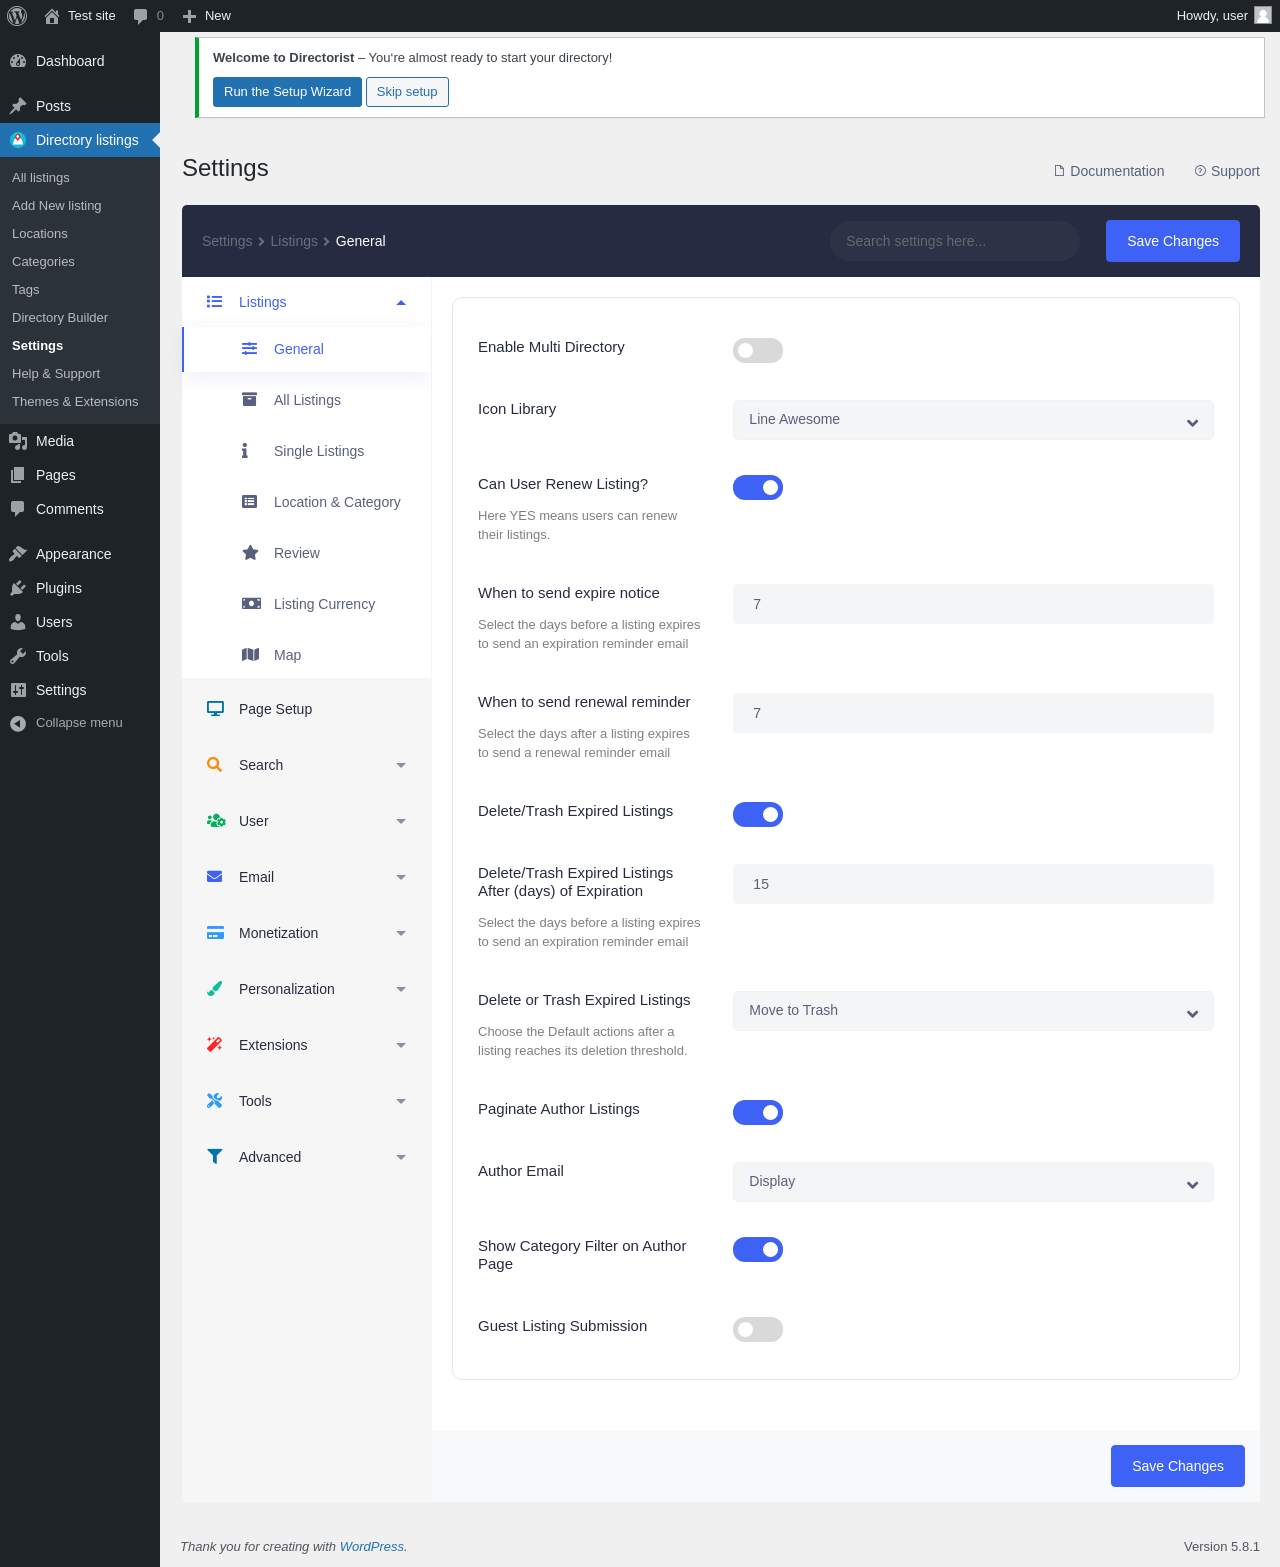Open Directory Builder submenu item
Screen dimensions: 1280x1567
(60, 318)
